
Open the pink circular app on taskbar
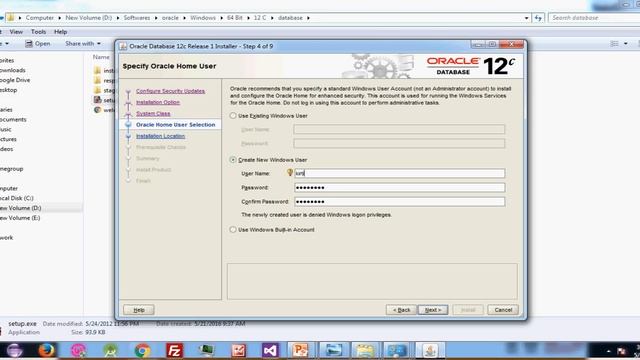tap(78, 350)
